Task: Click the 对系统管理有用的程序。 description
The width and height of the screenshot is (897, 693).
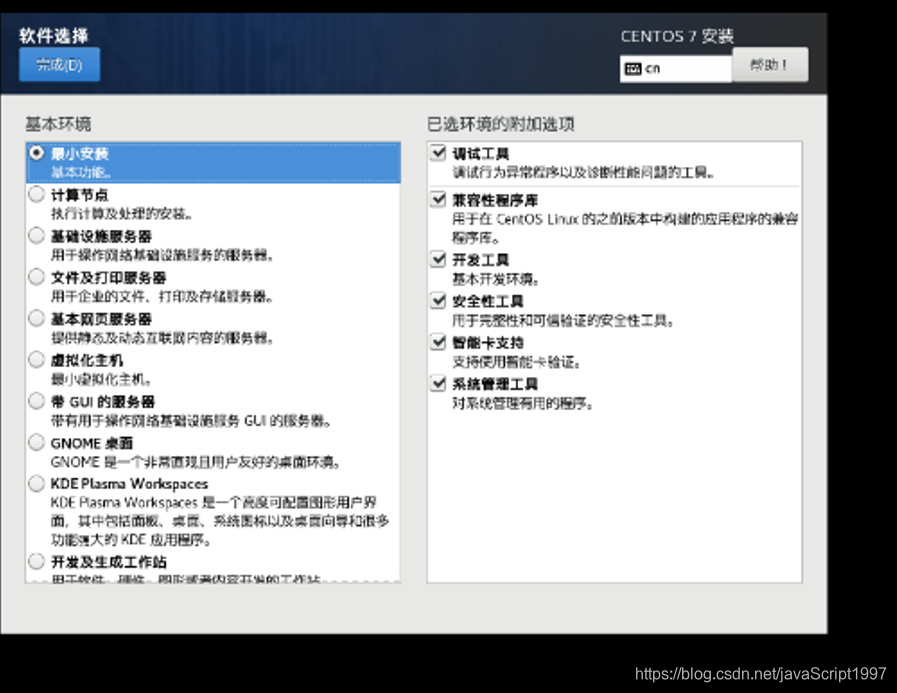Action: (x=523, y=403)
